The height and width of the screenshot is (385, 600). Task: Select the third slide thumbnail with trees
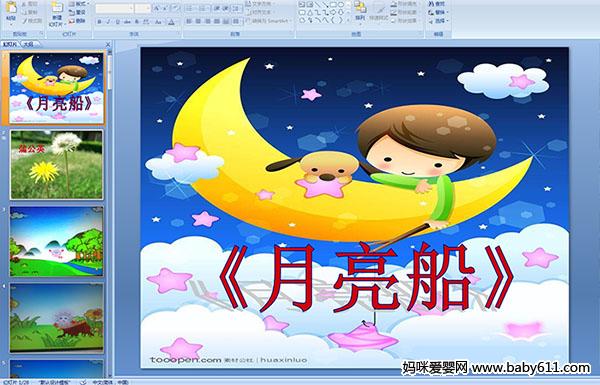point(57,241)
